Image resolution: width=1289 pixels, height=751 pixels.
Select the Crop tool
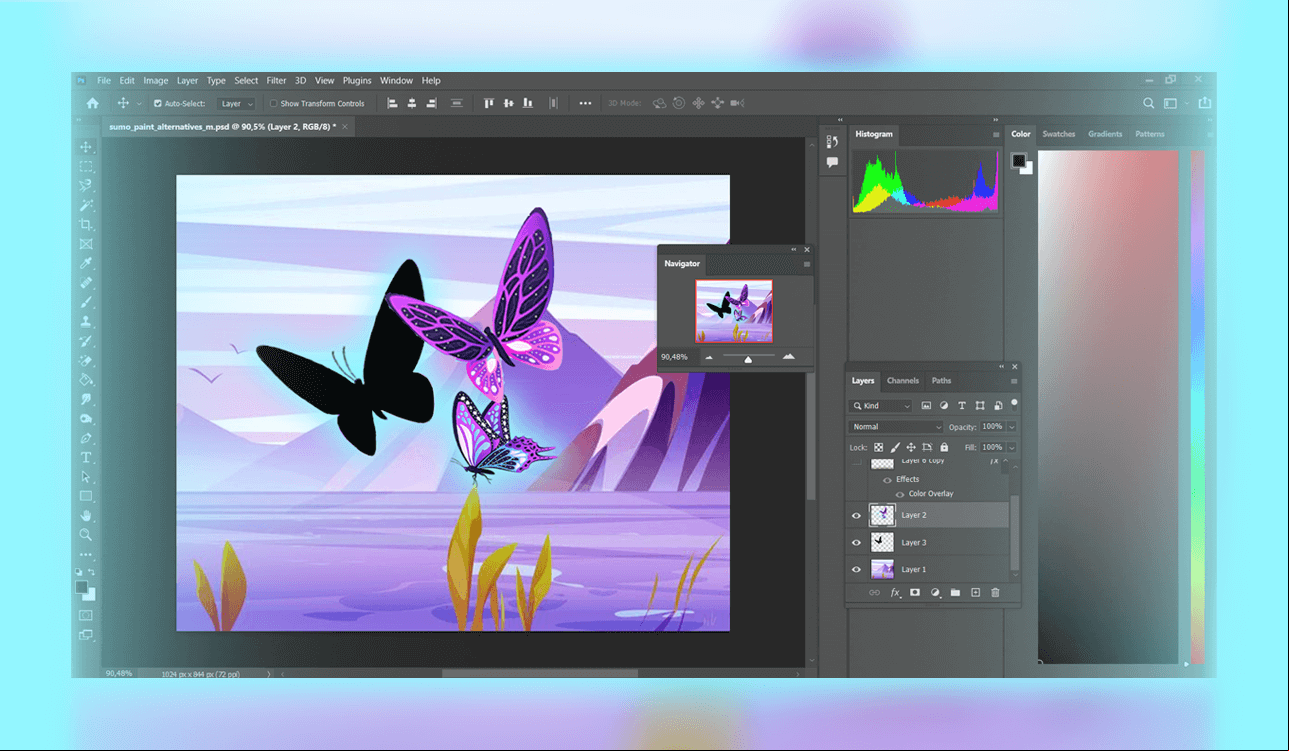point(86,224)
